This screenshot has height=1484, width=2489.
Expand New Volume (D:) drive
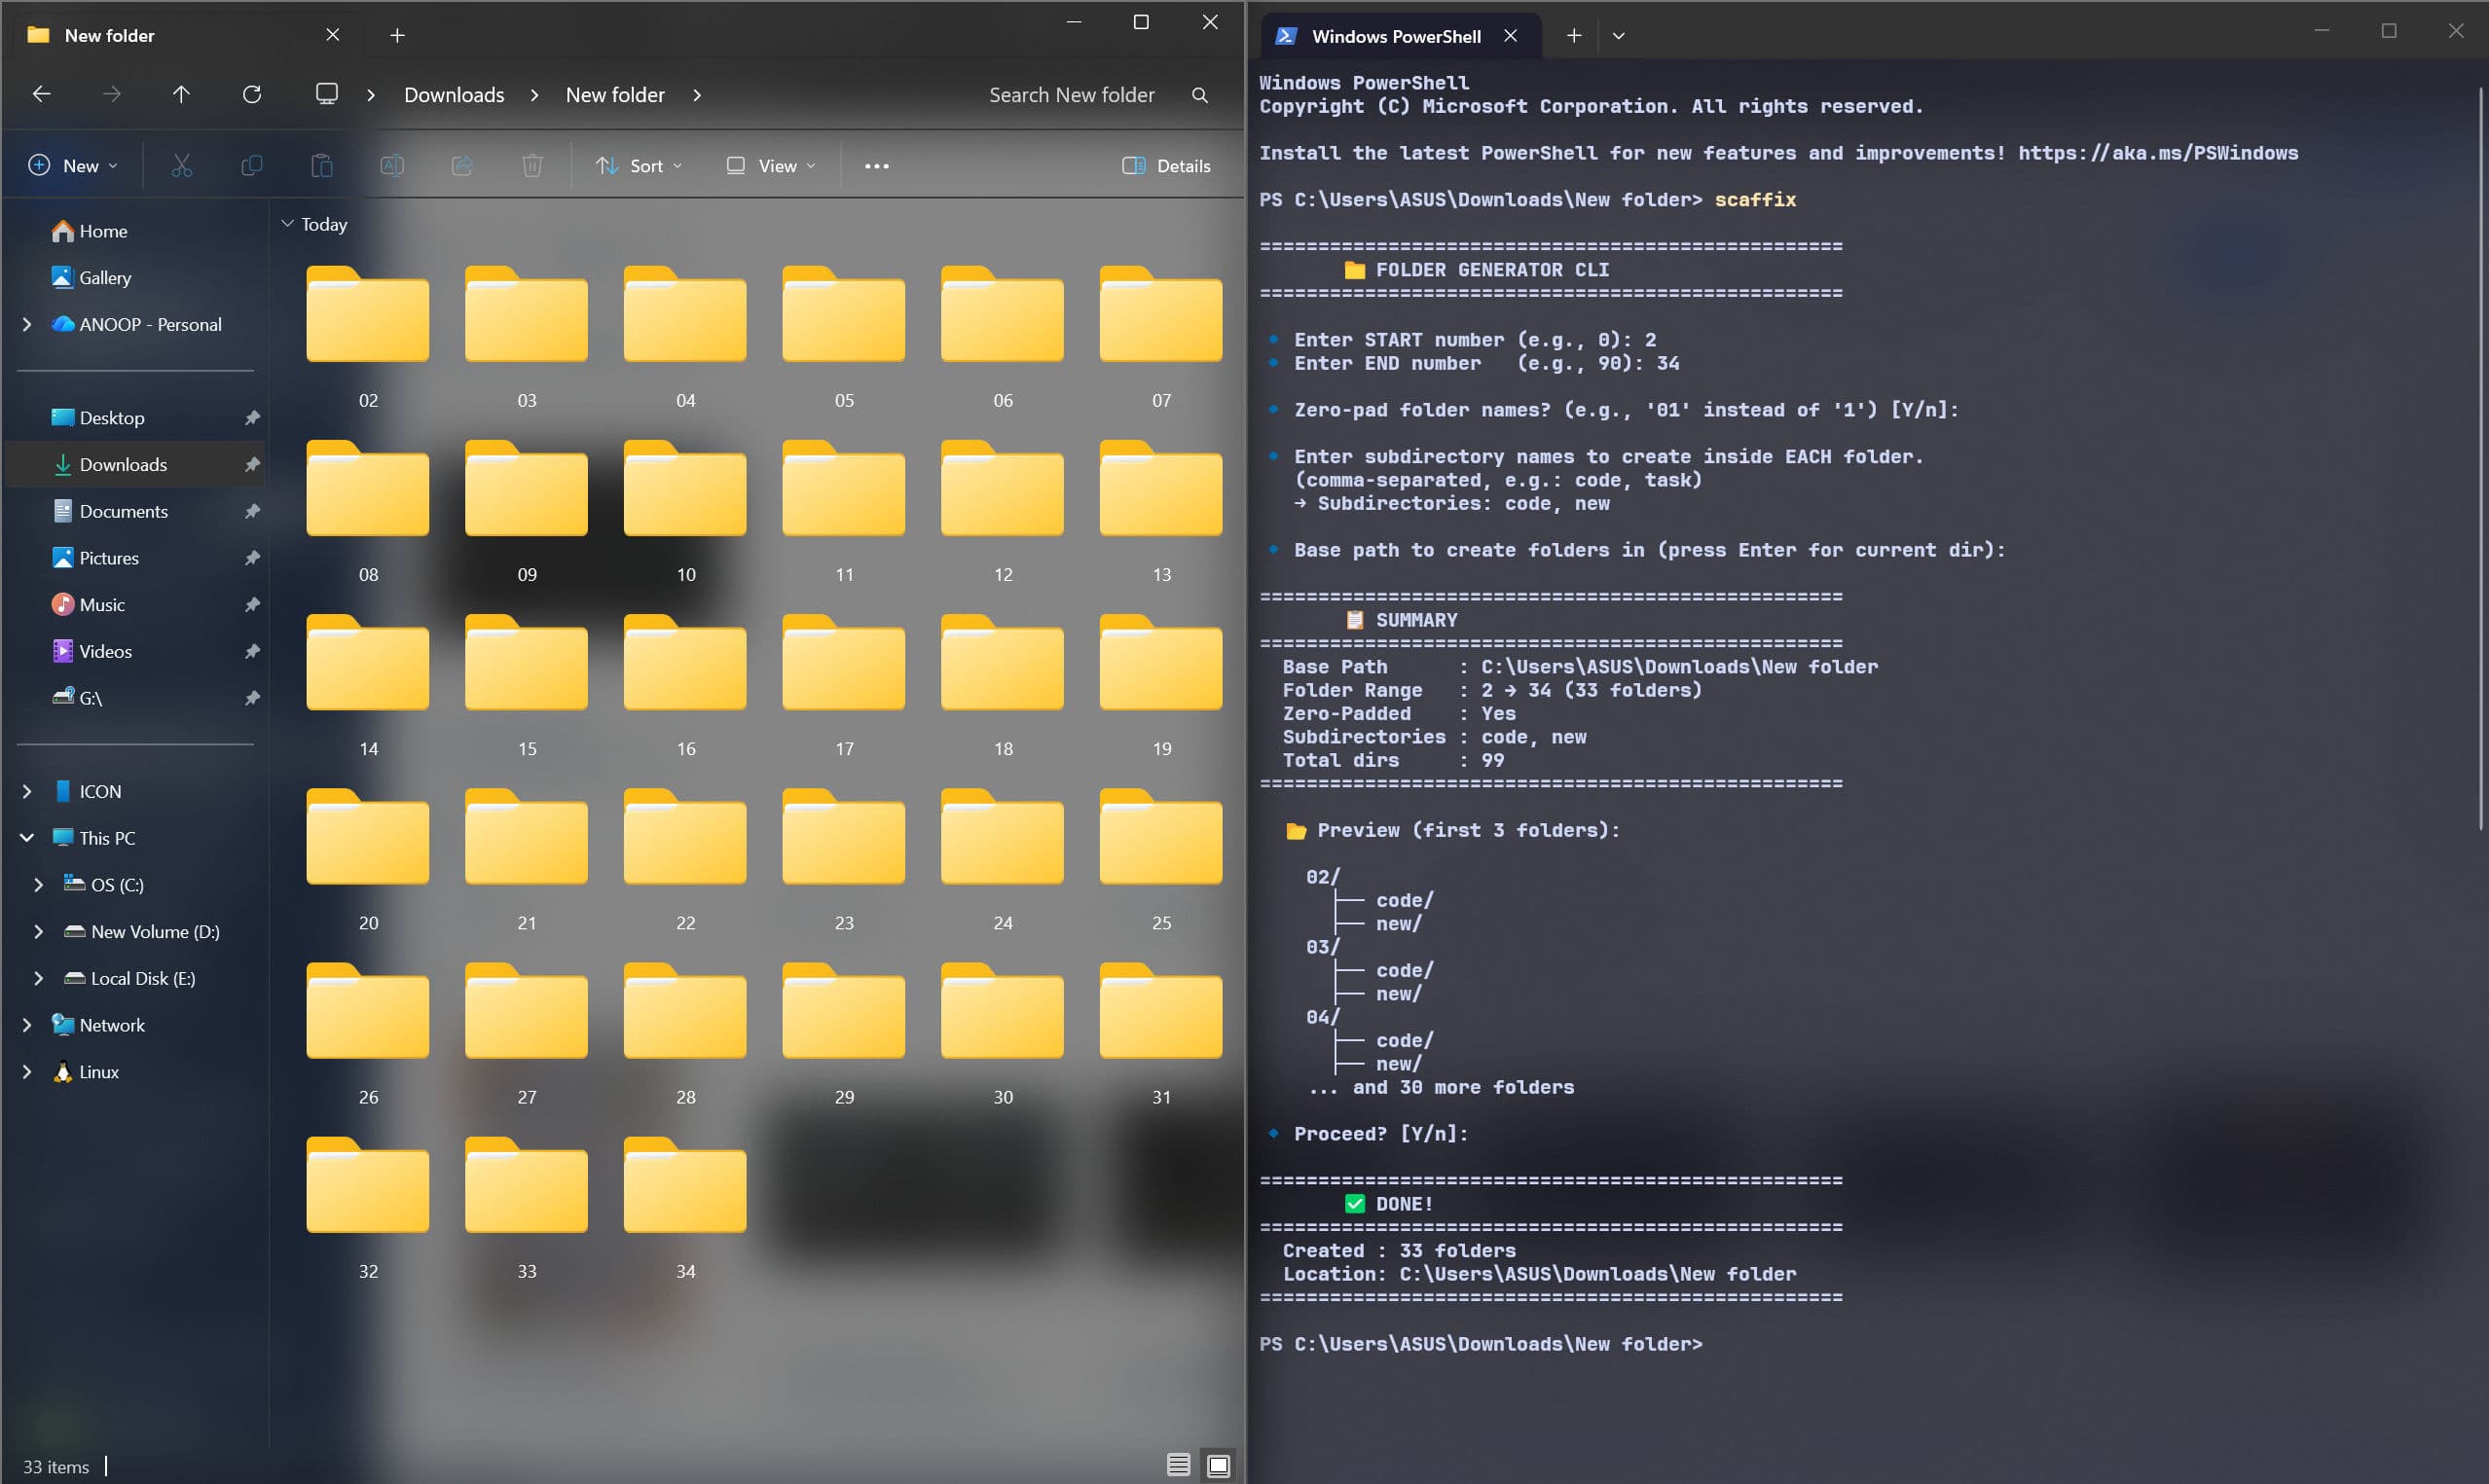38,931
